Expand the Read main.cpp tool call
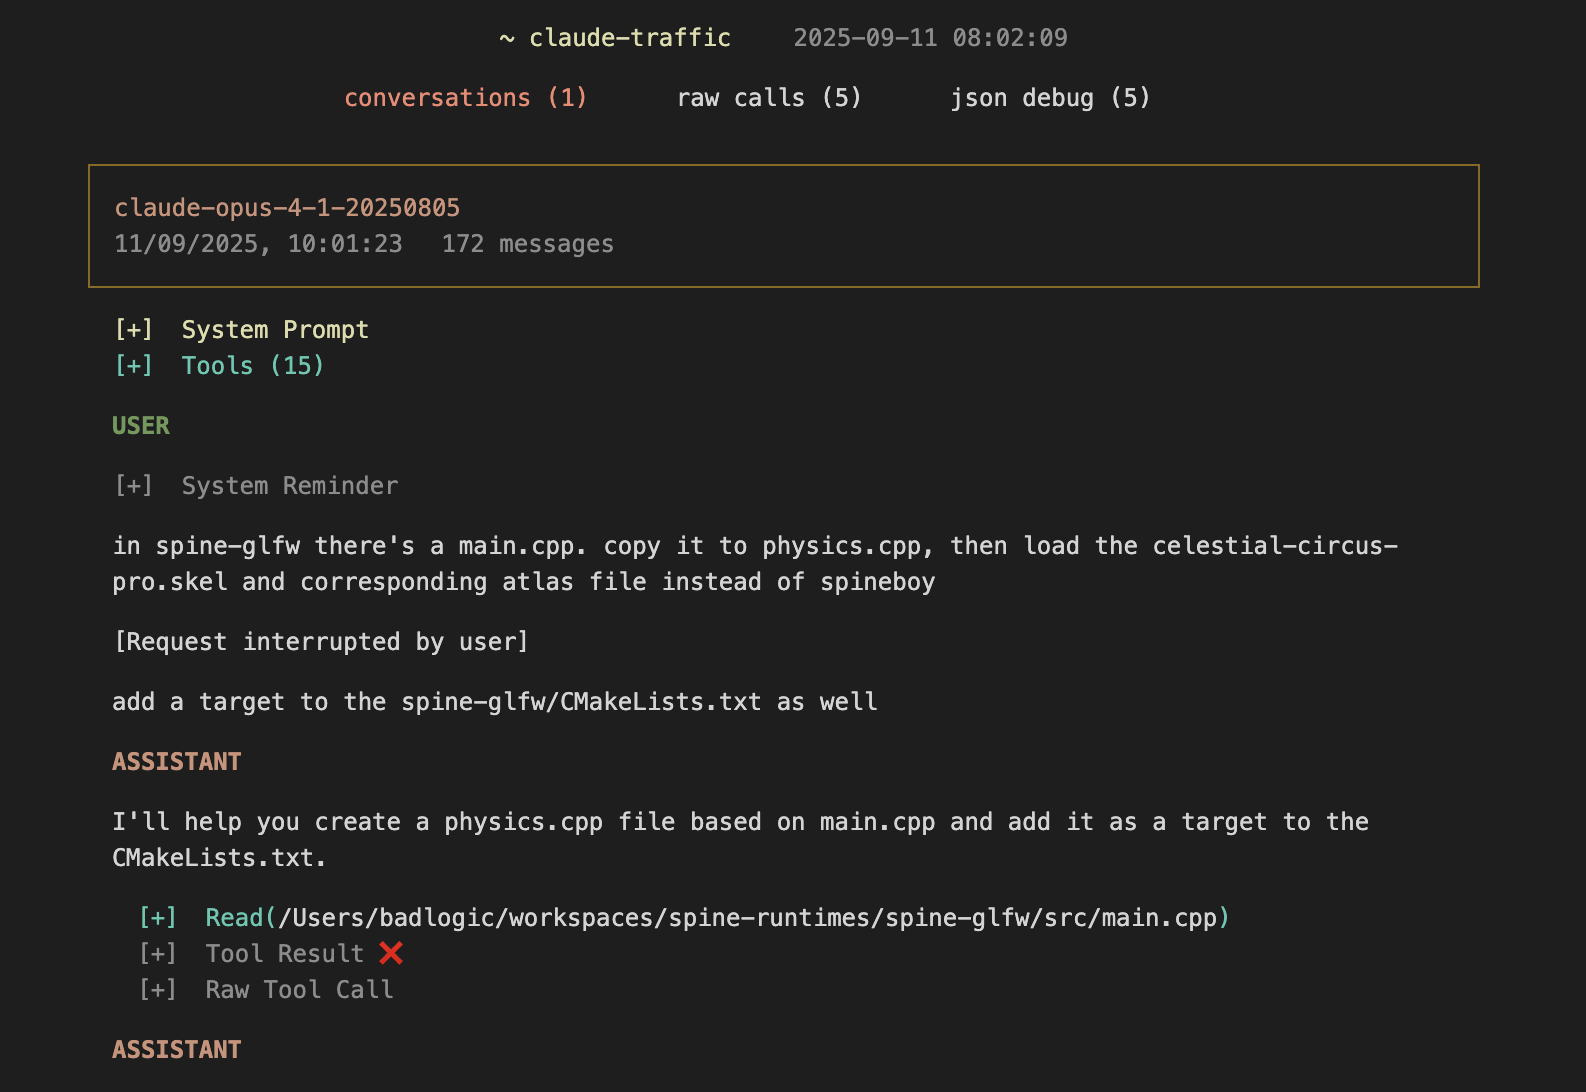The image size is (1586, 1092). [x=684, y=918]
